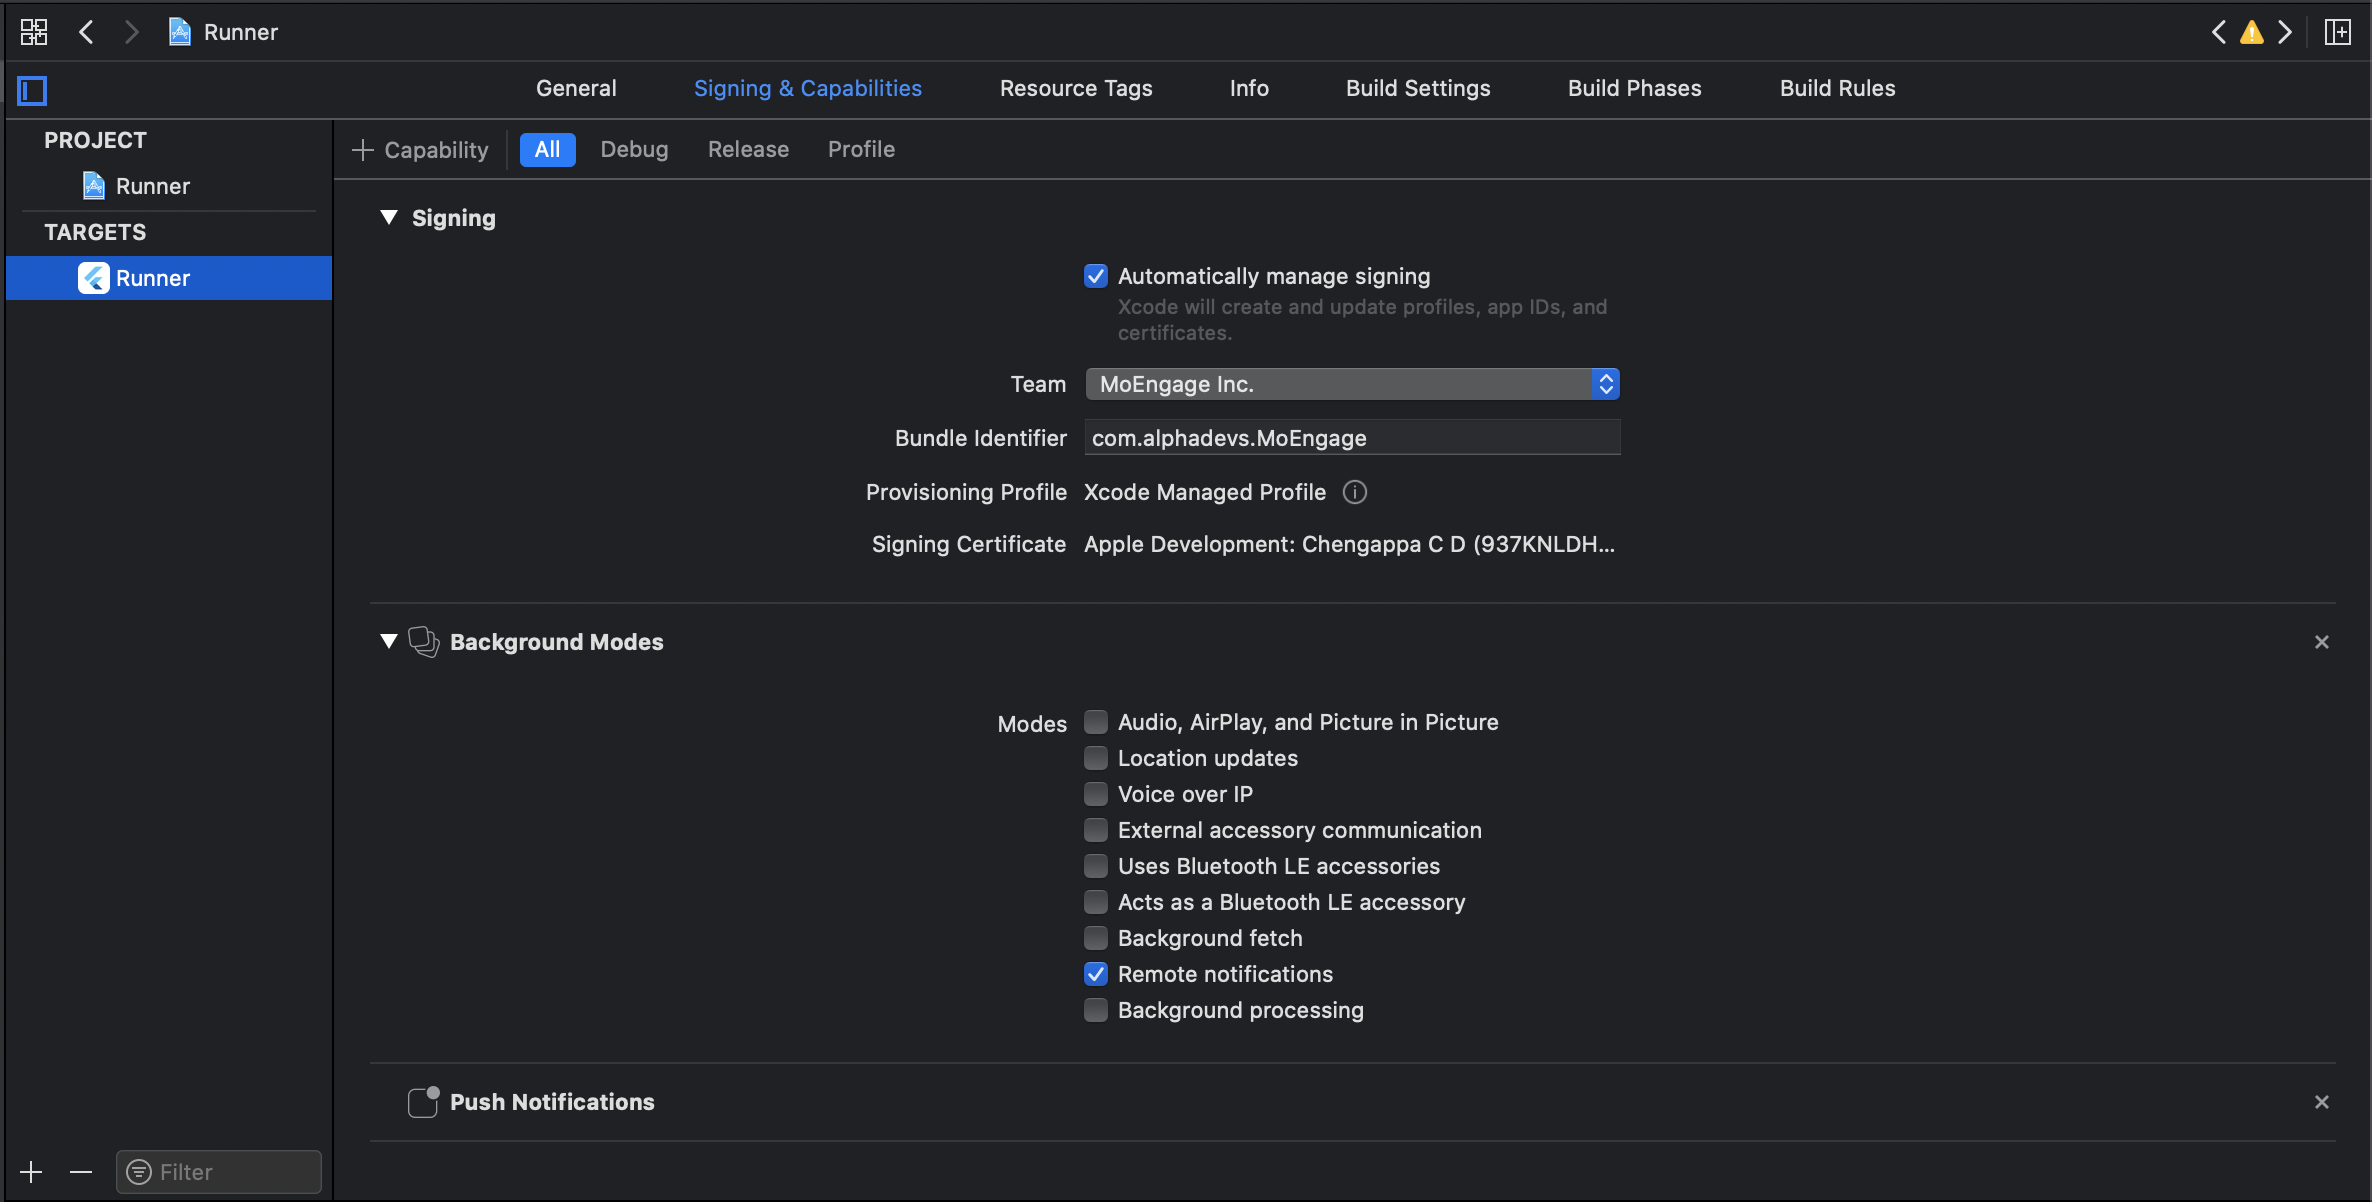Enable Uses Bluetooth LE accessories
The height and width of the screenshot is (1202, 2372).
coord(1096,866)
